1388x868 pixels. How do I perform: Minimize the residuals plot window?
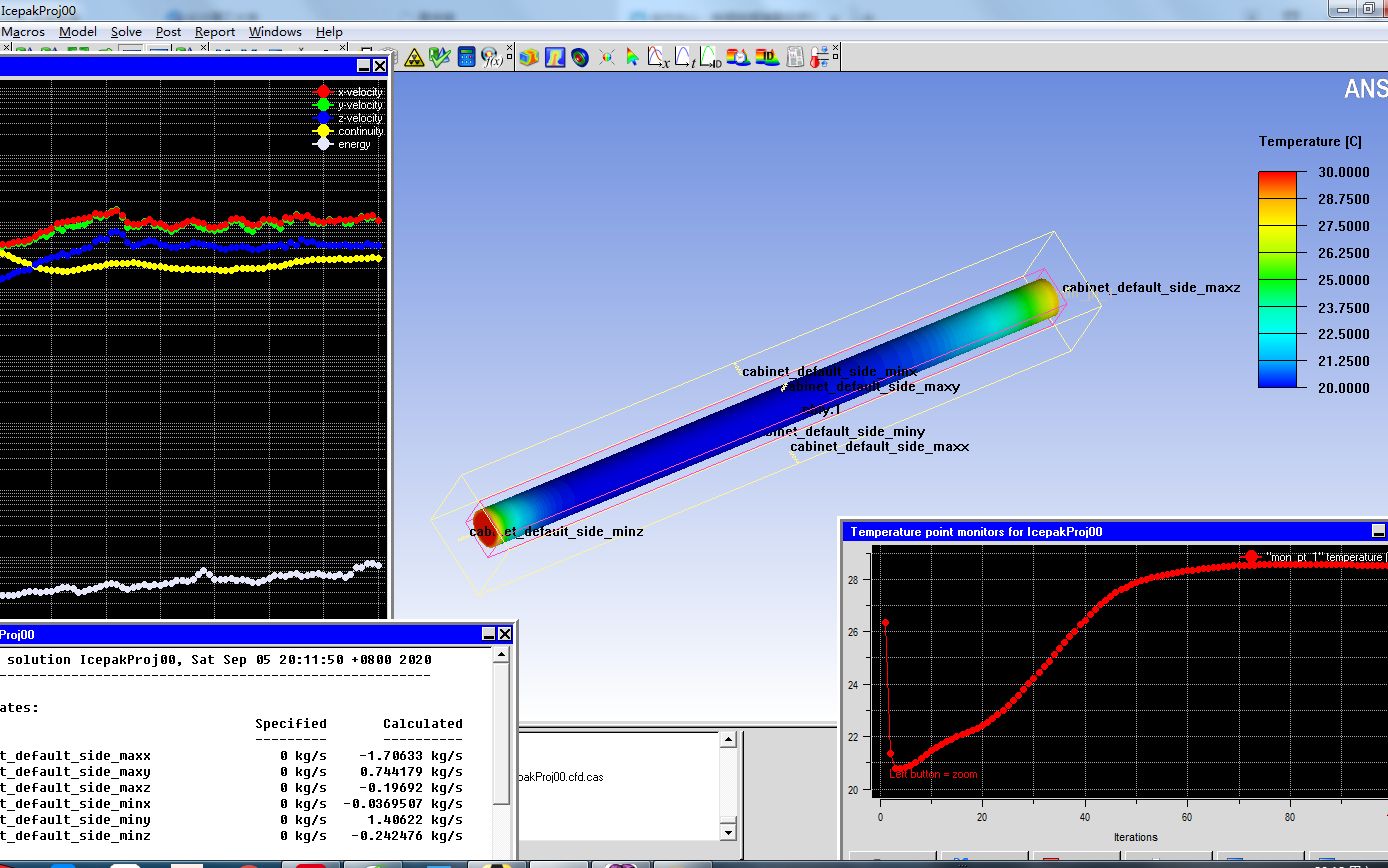364,66
